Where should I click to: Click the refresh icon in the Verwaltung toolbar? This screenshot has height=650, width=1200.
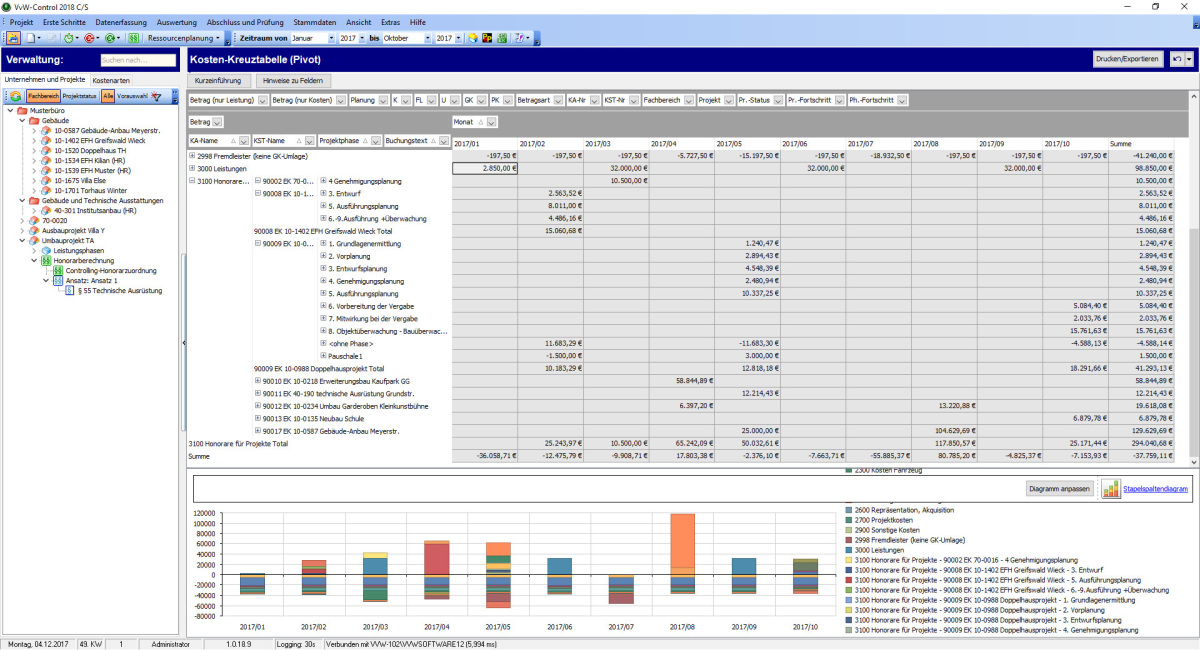(15, 96)
